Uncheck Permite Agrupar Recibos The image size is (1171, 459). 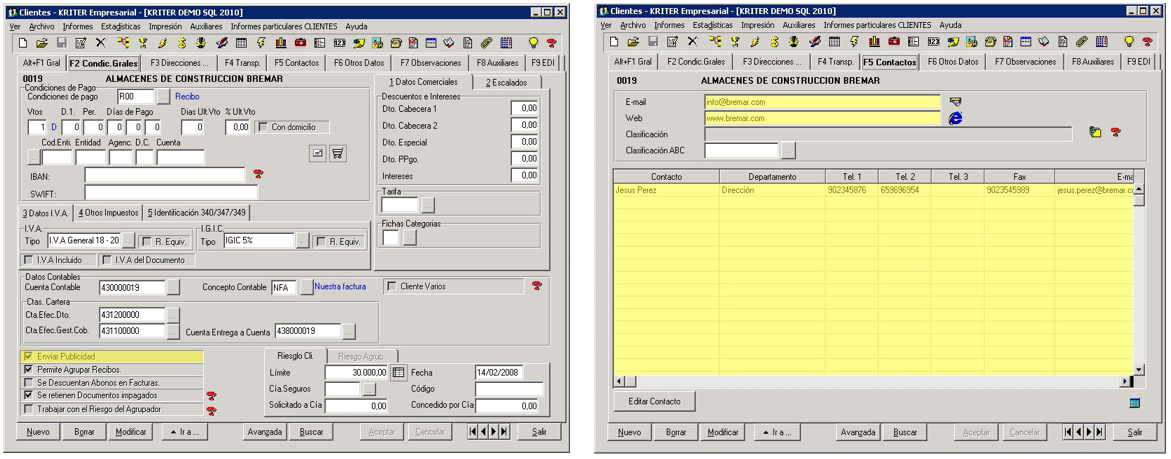(x=29, y=370)
